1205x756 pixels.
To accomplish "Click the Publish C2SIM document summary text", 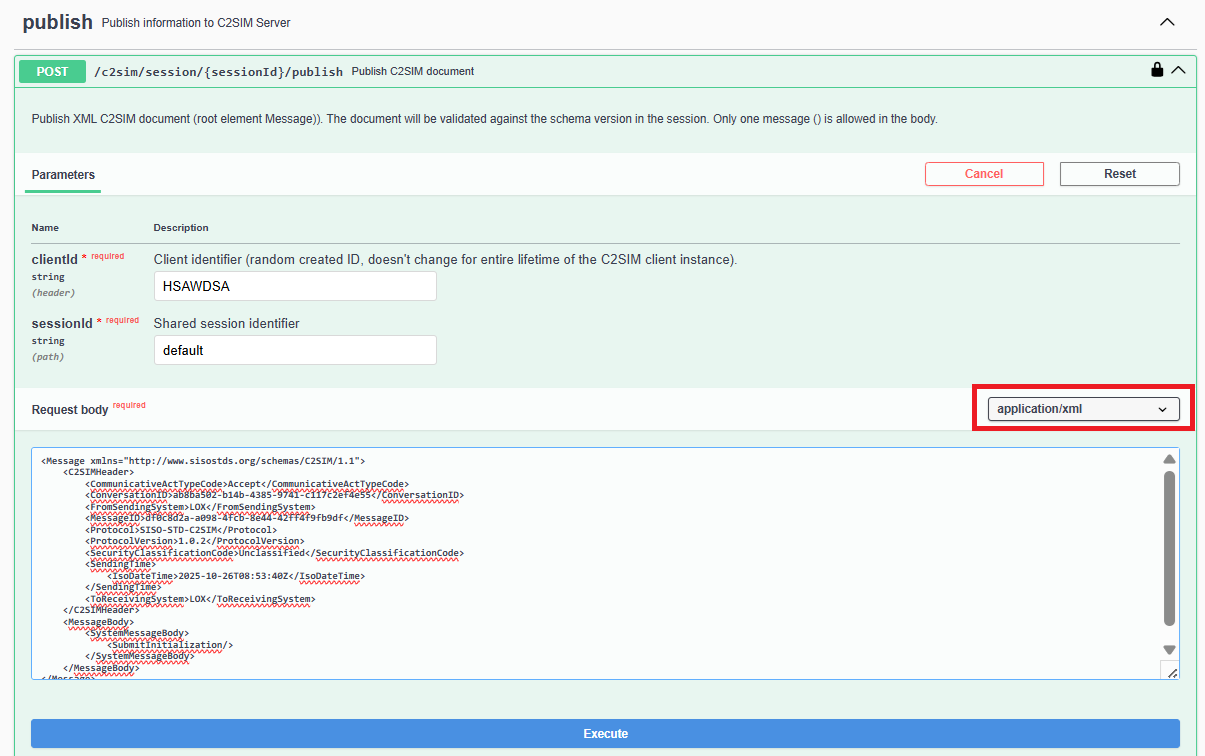I will pos(412,71).
